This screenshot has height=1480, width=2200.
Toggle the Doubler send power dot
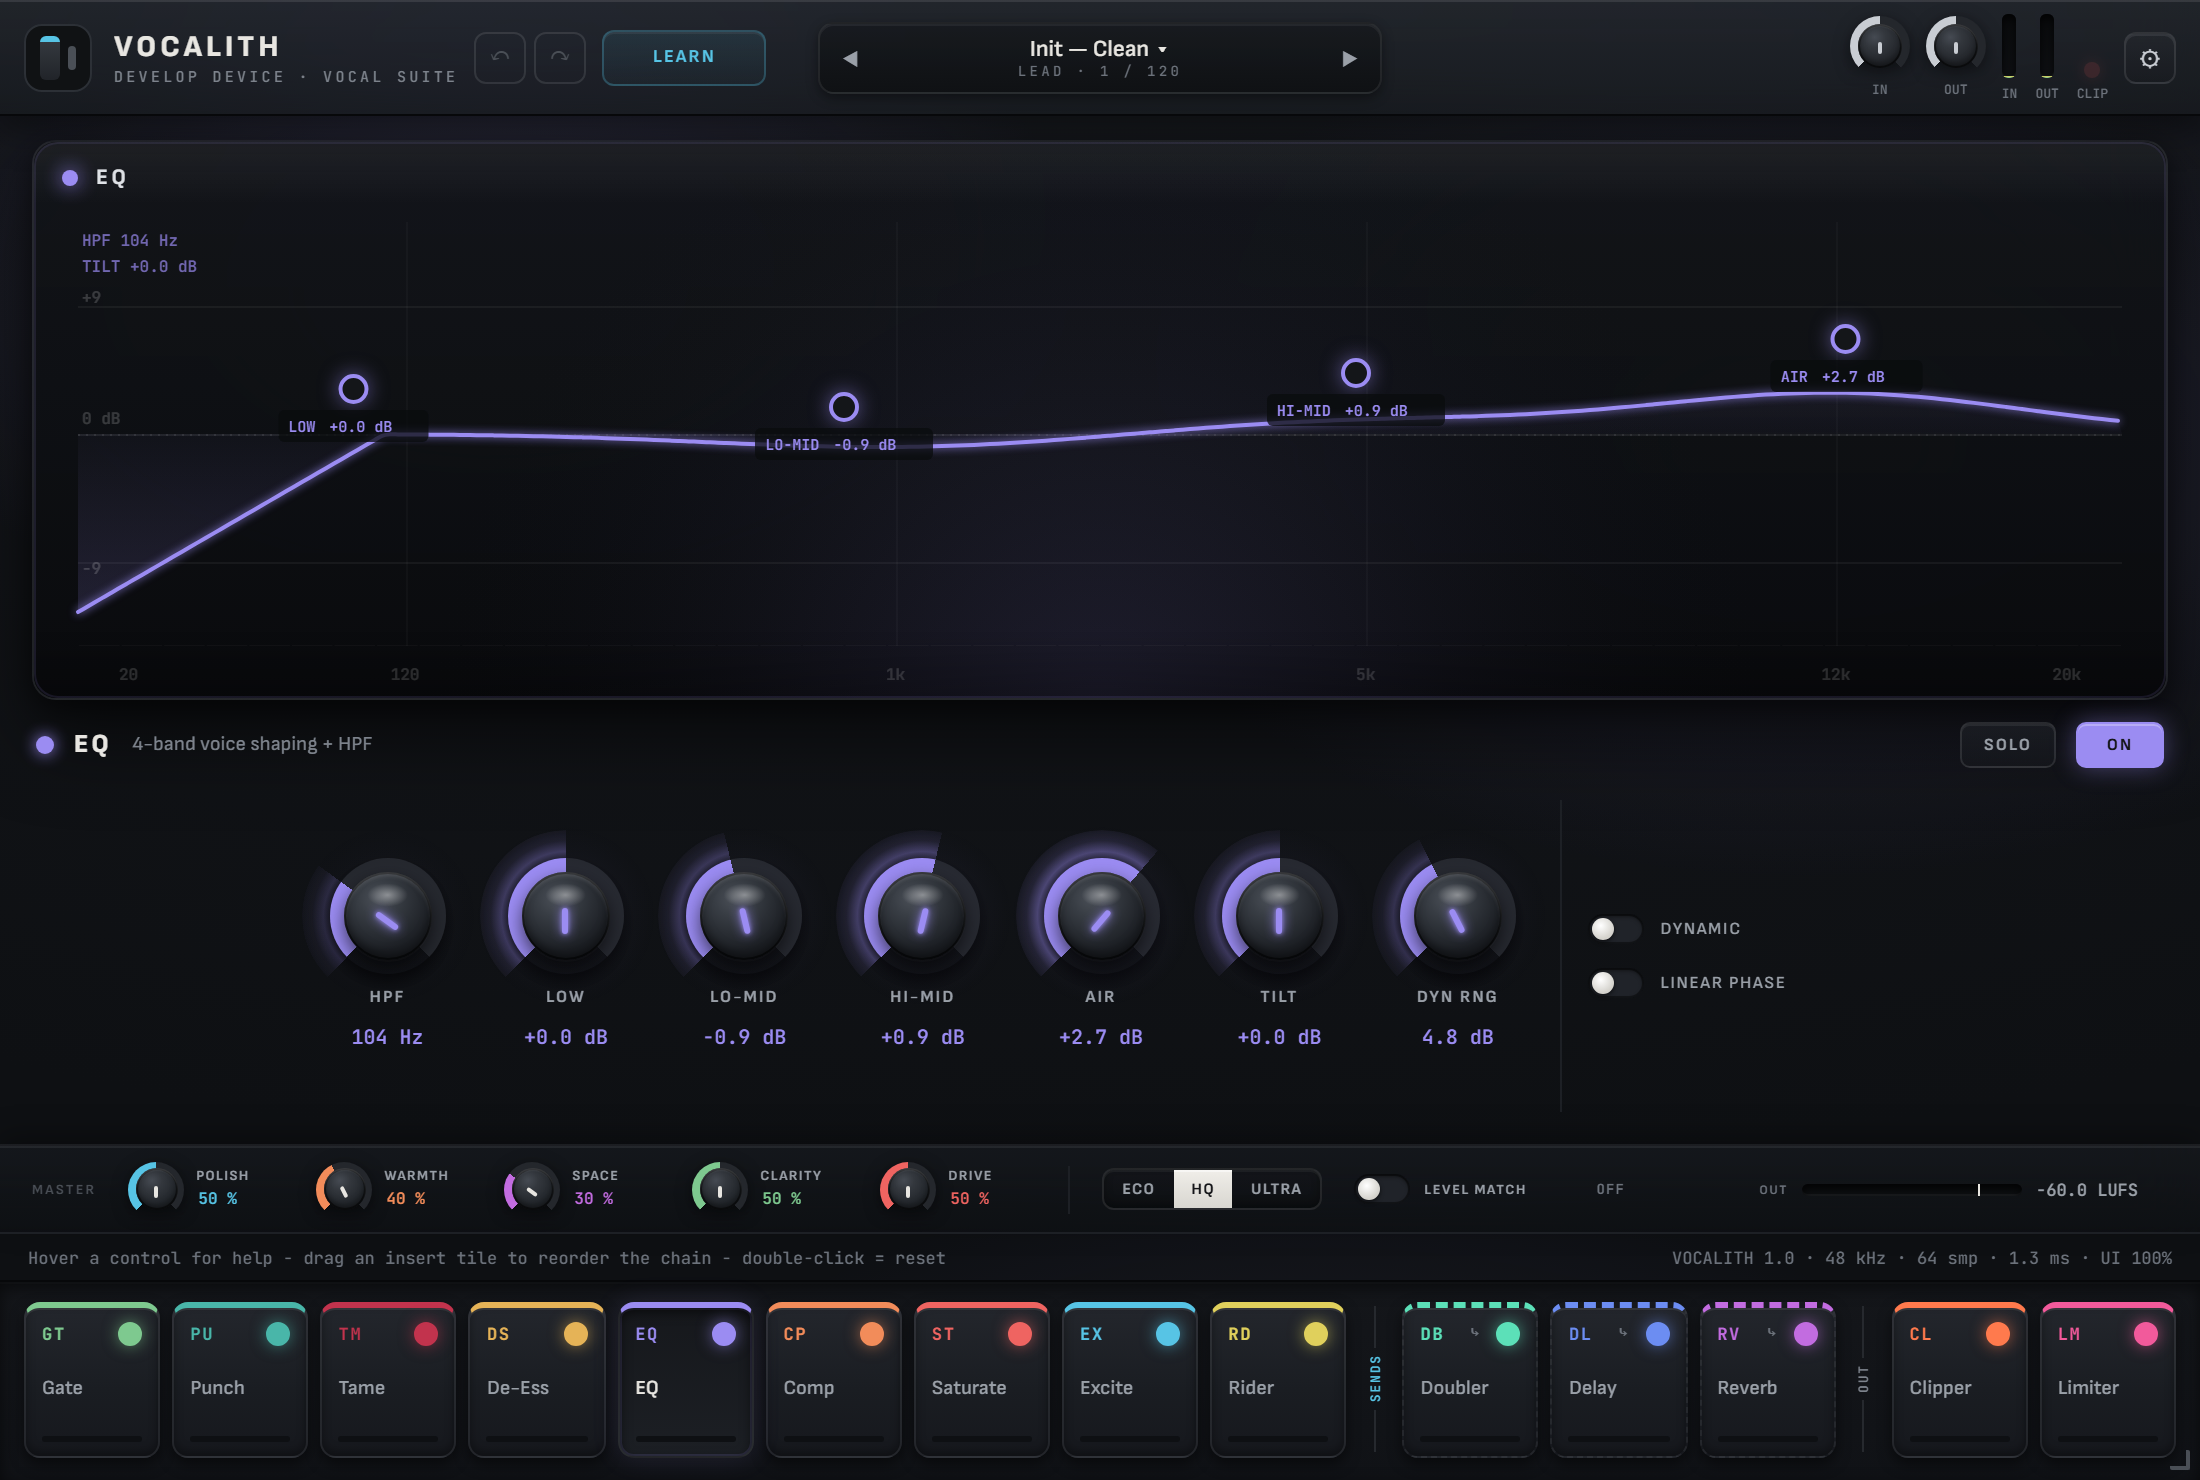click(x=1508, y=1334)
